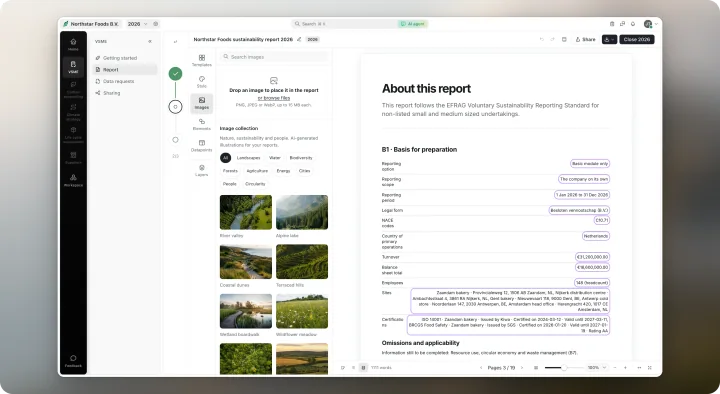Screen dimensions: 720x394
Task: Focus the Search images field
Action: [x=274, y=57]
